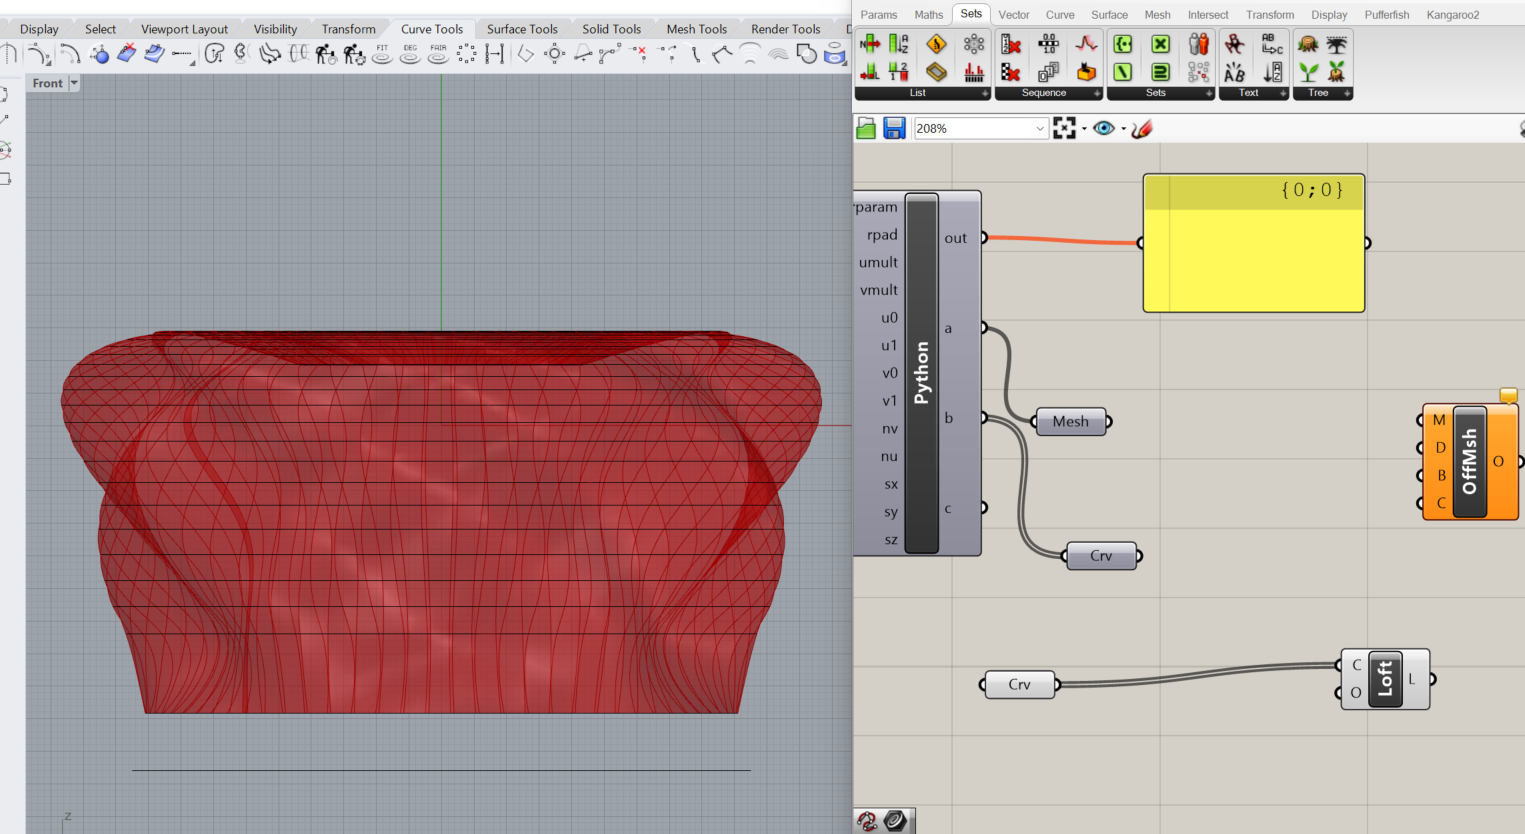Click the sort text A-Z arrow icon in the Text panel
Image resolution: width=1525 pixels, height=834 pixels.
pos(1272,71)
